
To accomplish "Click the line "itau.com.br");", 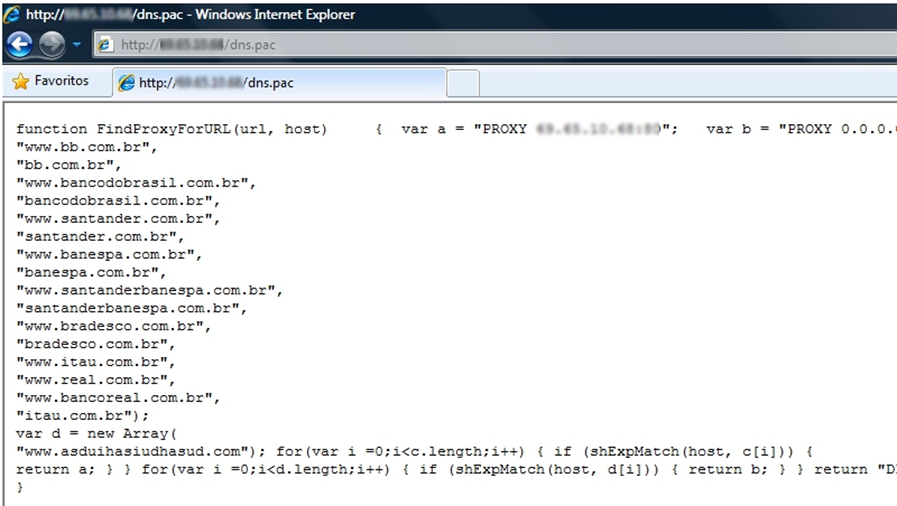I will click(82, 416).
